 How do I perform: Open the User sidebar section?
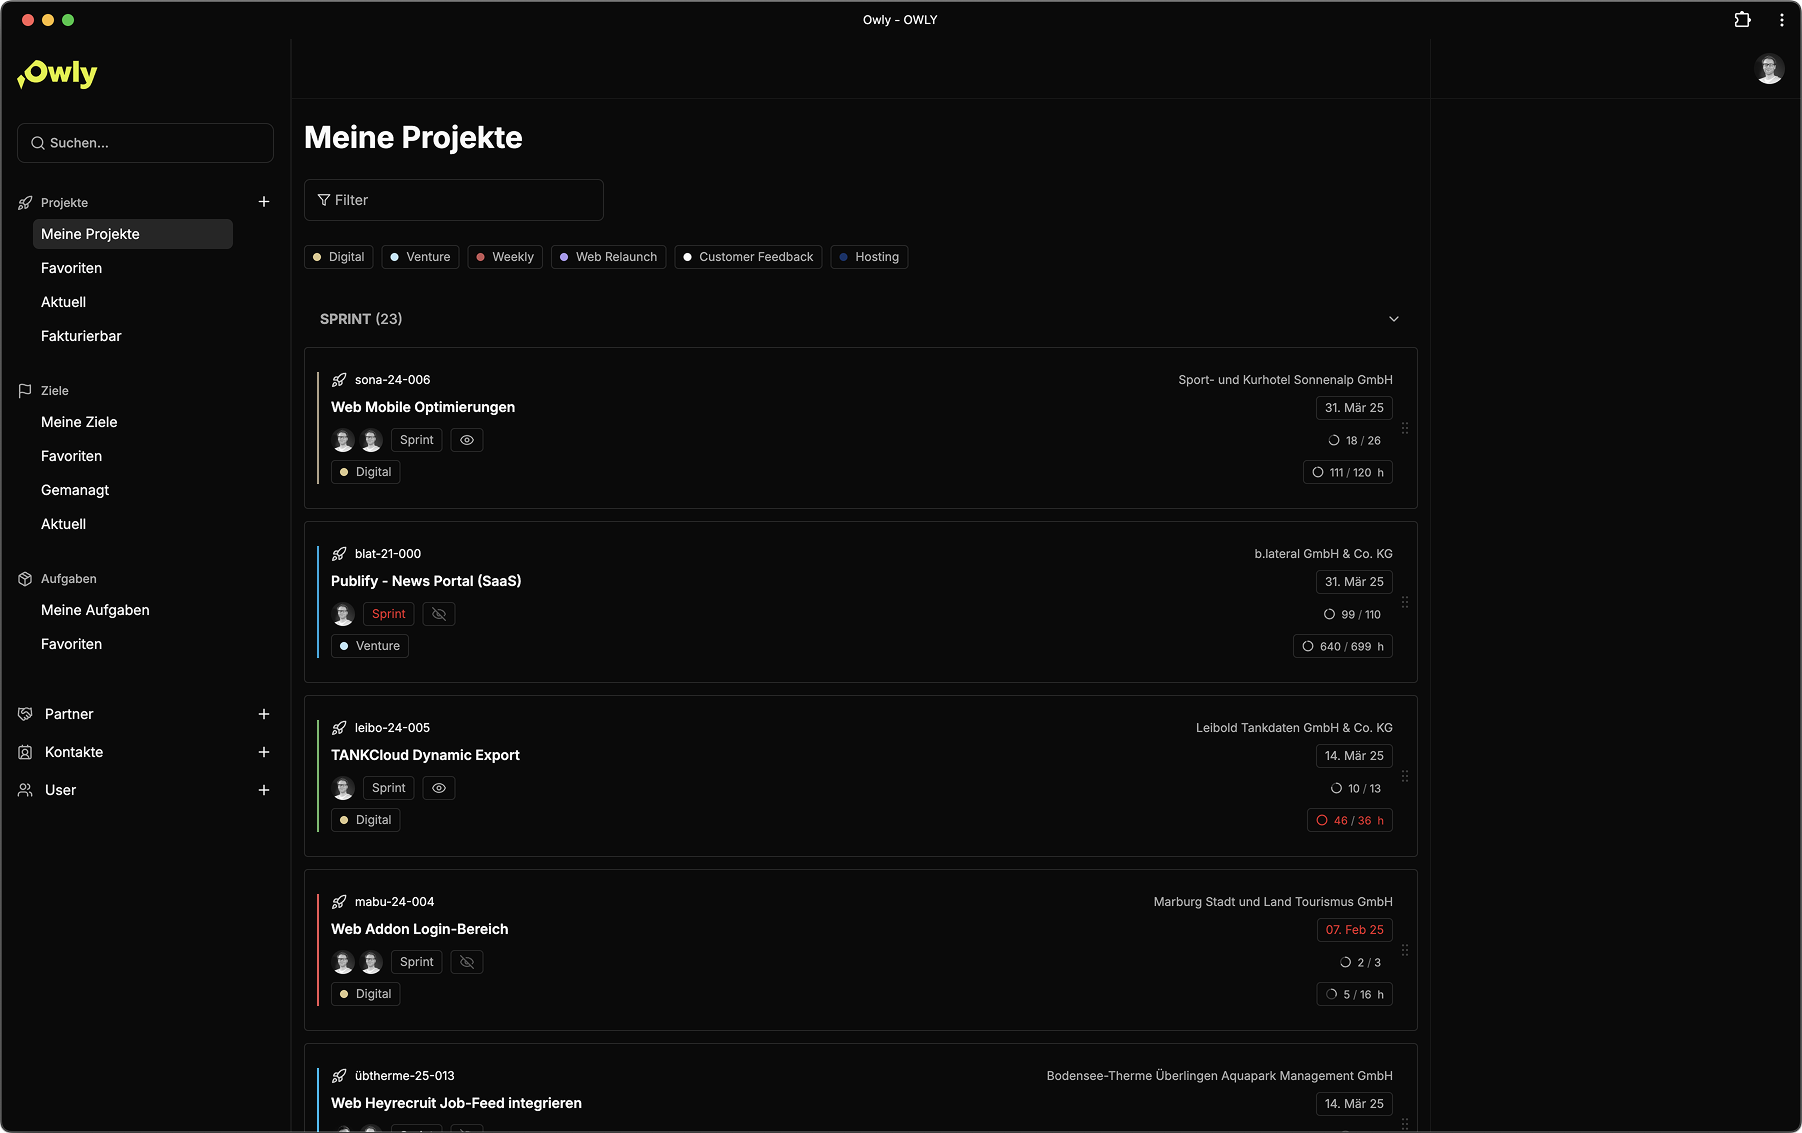tap(61, 790)
